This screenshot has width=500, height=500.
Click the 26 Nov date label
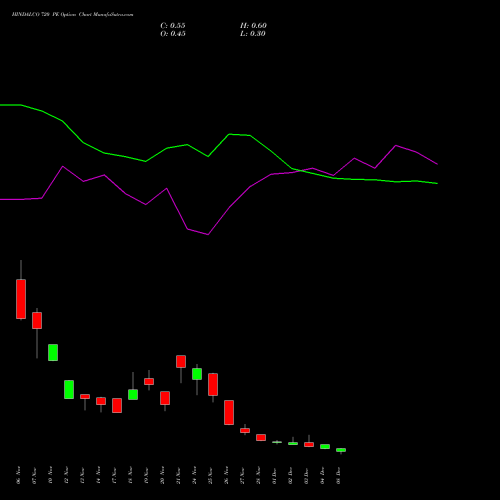226,475
